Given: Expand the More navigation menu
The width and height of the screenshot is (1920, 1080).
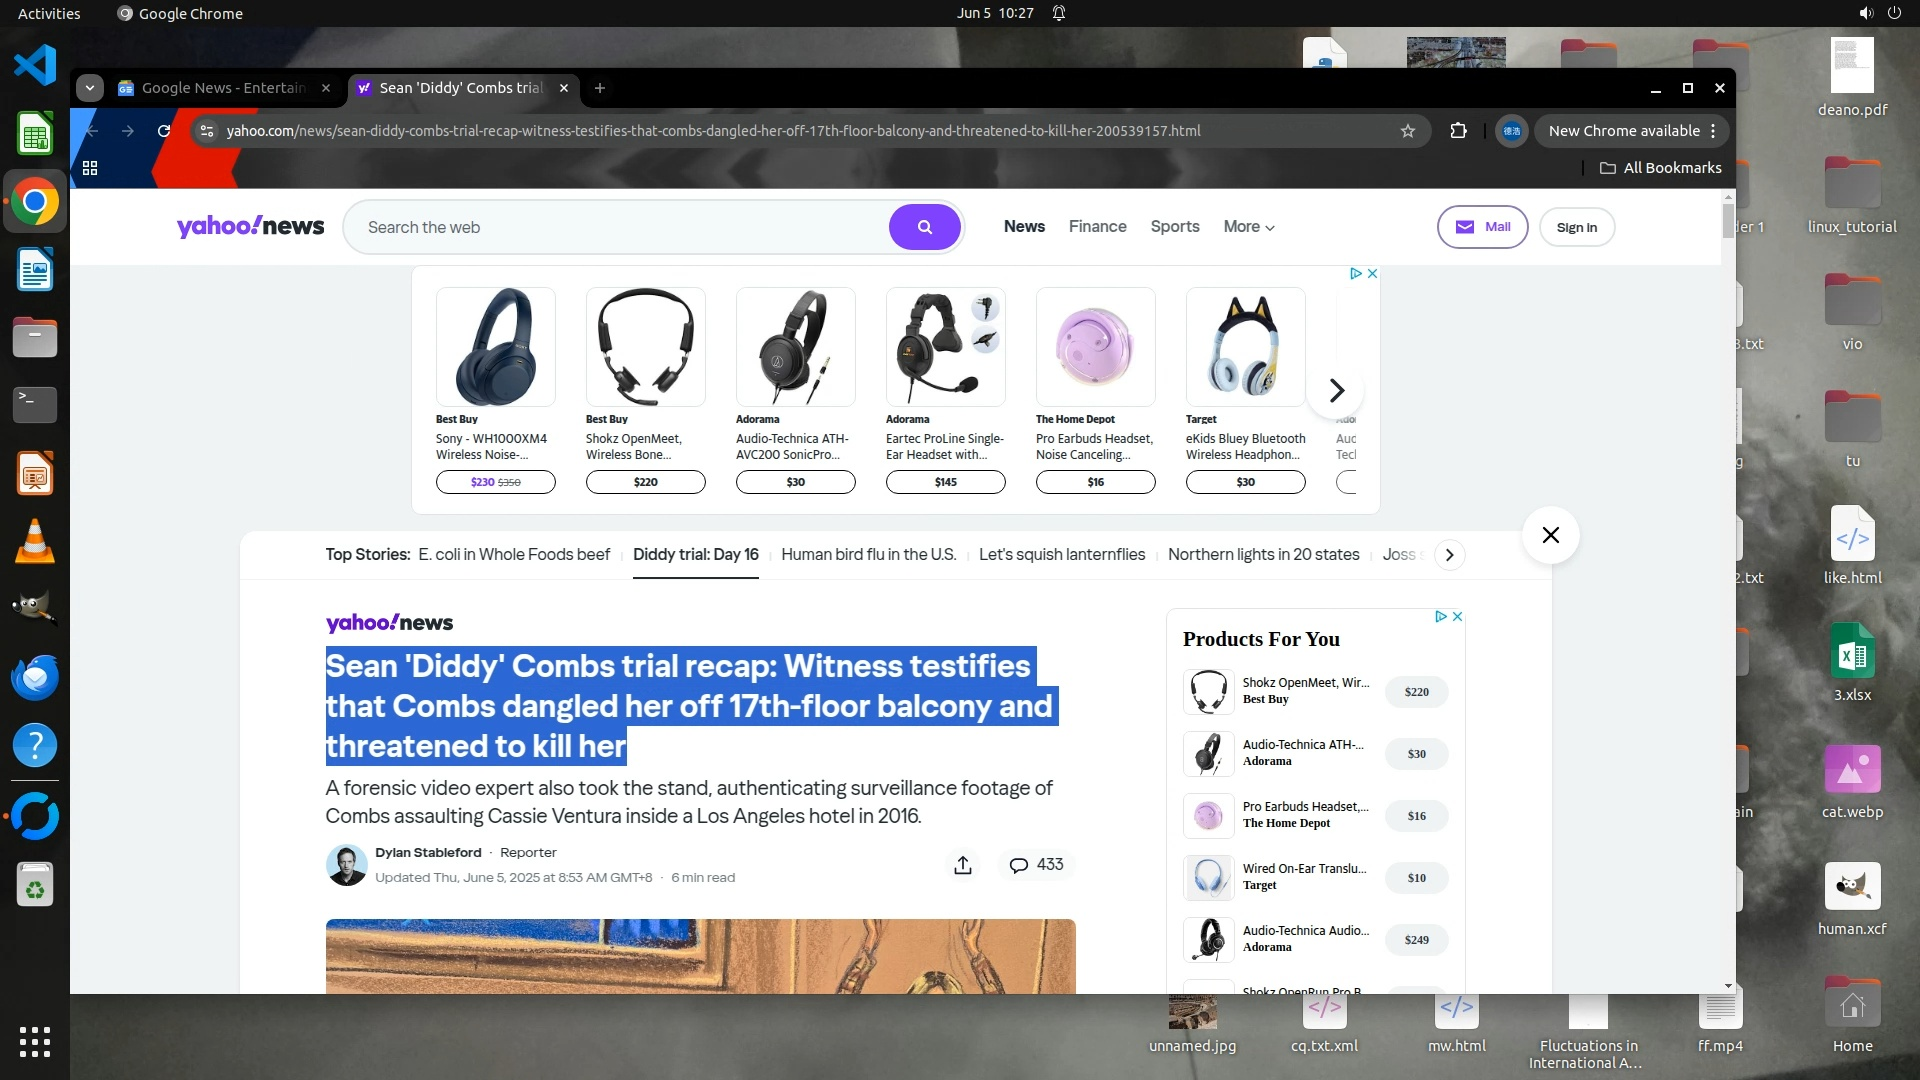Looking at the screenshot, I should pos(1248,227).
